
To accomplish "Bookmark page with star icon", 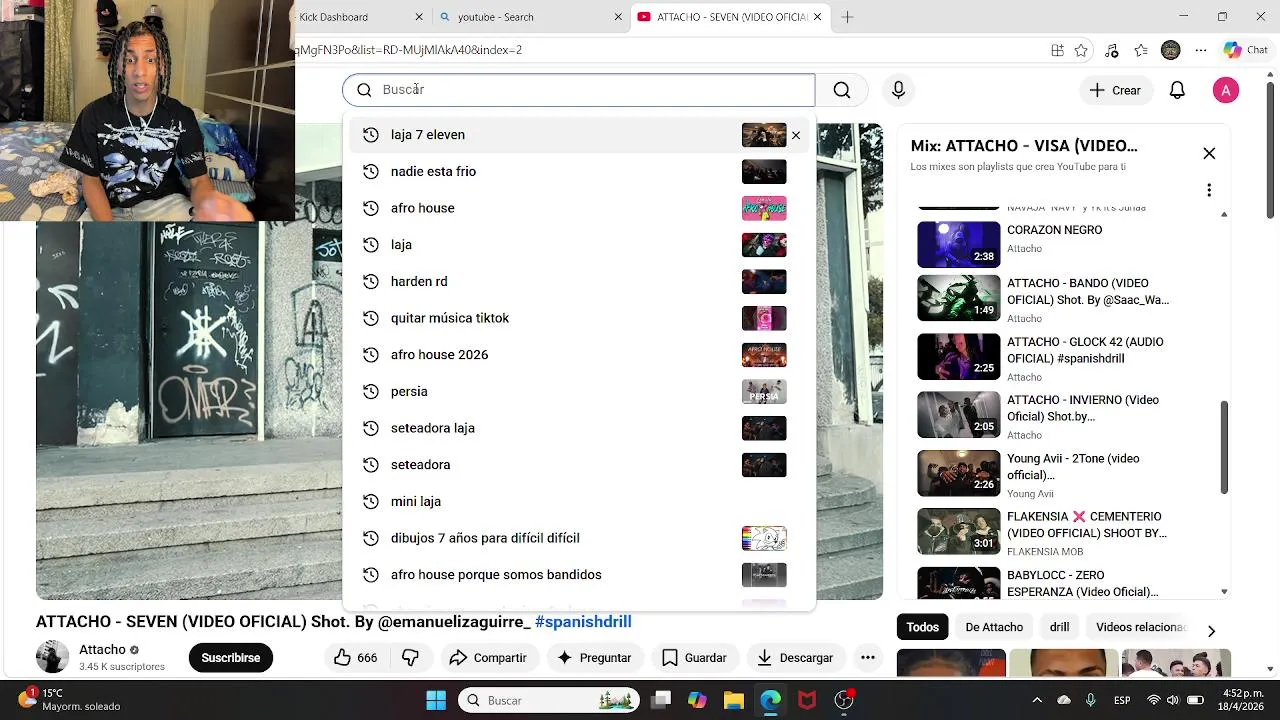I will click(x=1081, y=50).
